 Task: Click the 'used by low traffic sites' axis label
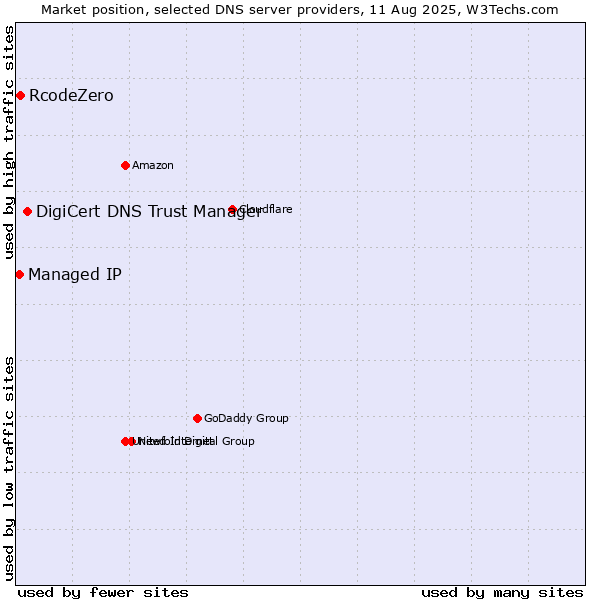[9, 469]
